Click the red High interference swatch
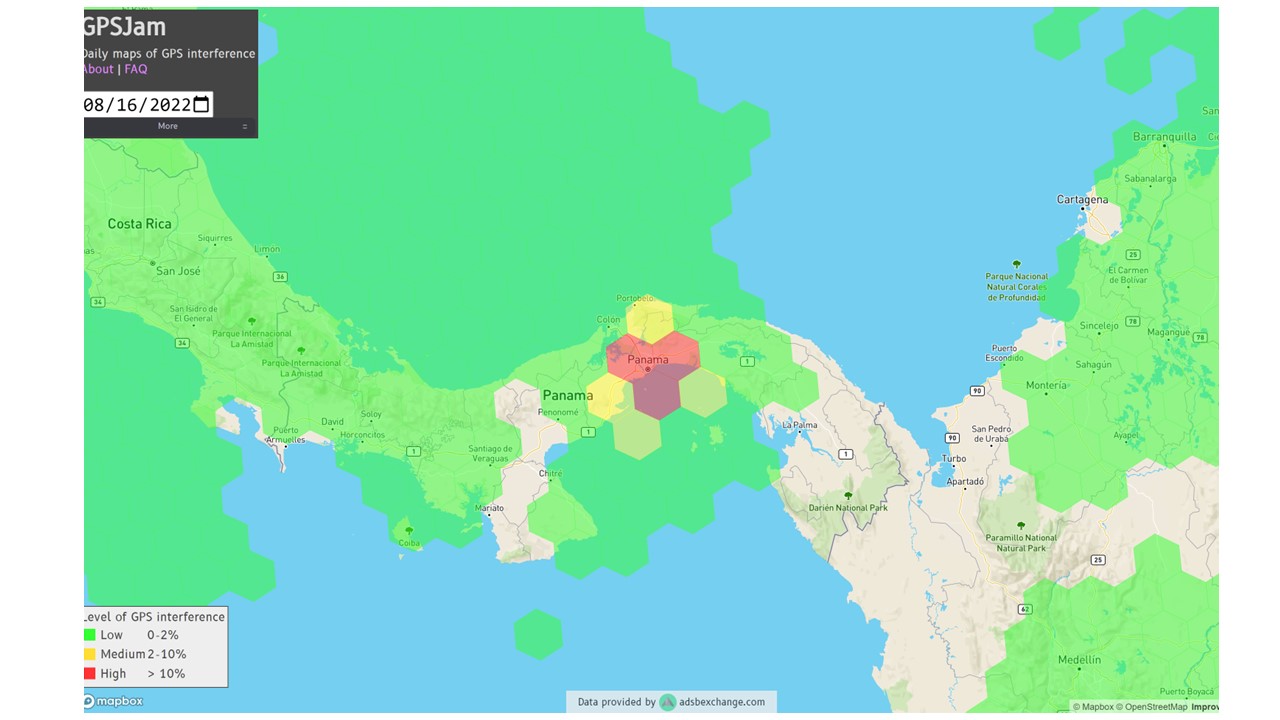 click(91, 673)
